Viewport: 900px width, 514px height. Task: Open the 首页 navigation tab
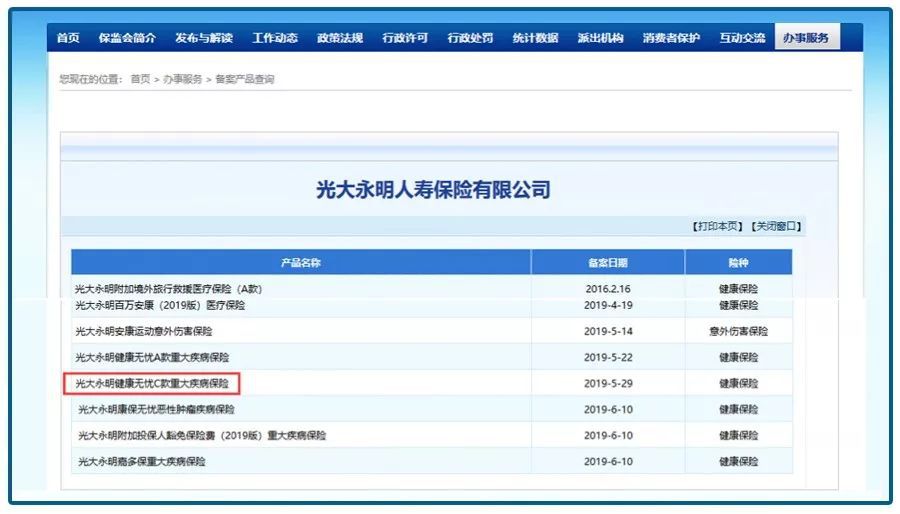pos(68,38)
